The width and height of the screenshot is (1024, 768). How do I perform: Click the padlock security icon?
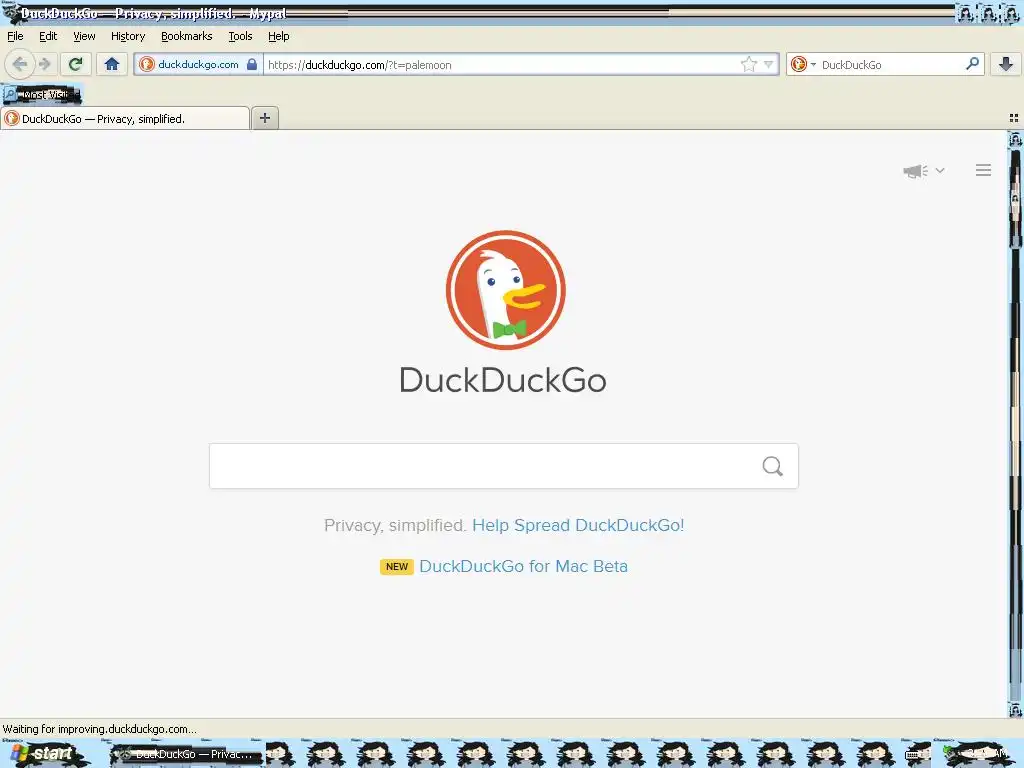(252, 64)
